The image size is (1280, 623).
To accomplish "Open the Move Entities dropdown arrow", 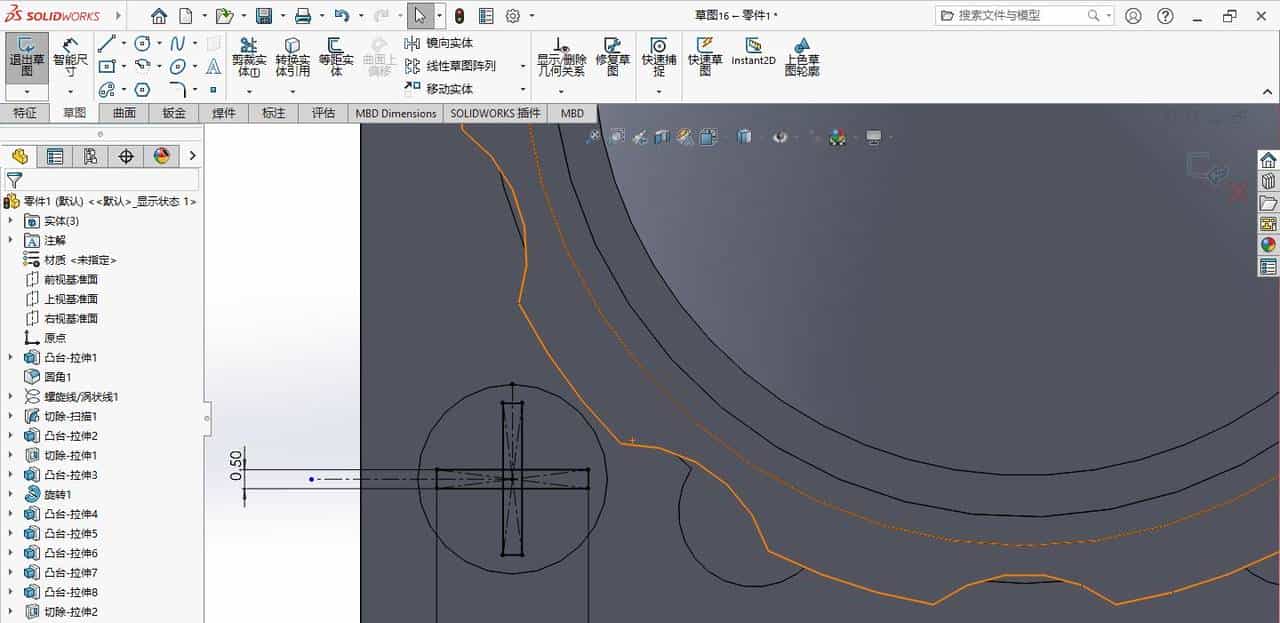I will (x=522, y=89).
